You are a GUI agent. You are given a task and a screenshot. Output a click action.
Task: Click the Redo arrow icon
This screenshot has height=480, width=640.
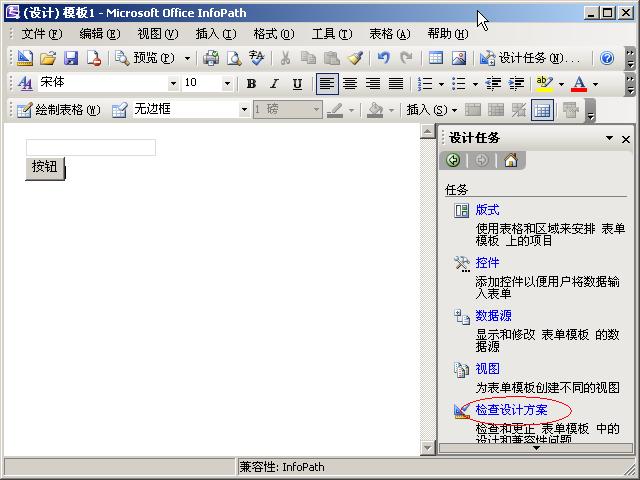coord(406,58)
